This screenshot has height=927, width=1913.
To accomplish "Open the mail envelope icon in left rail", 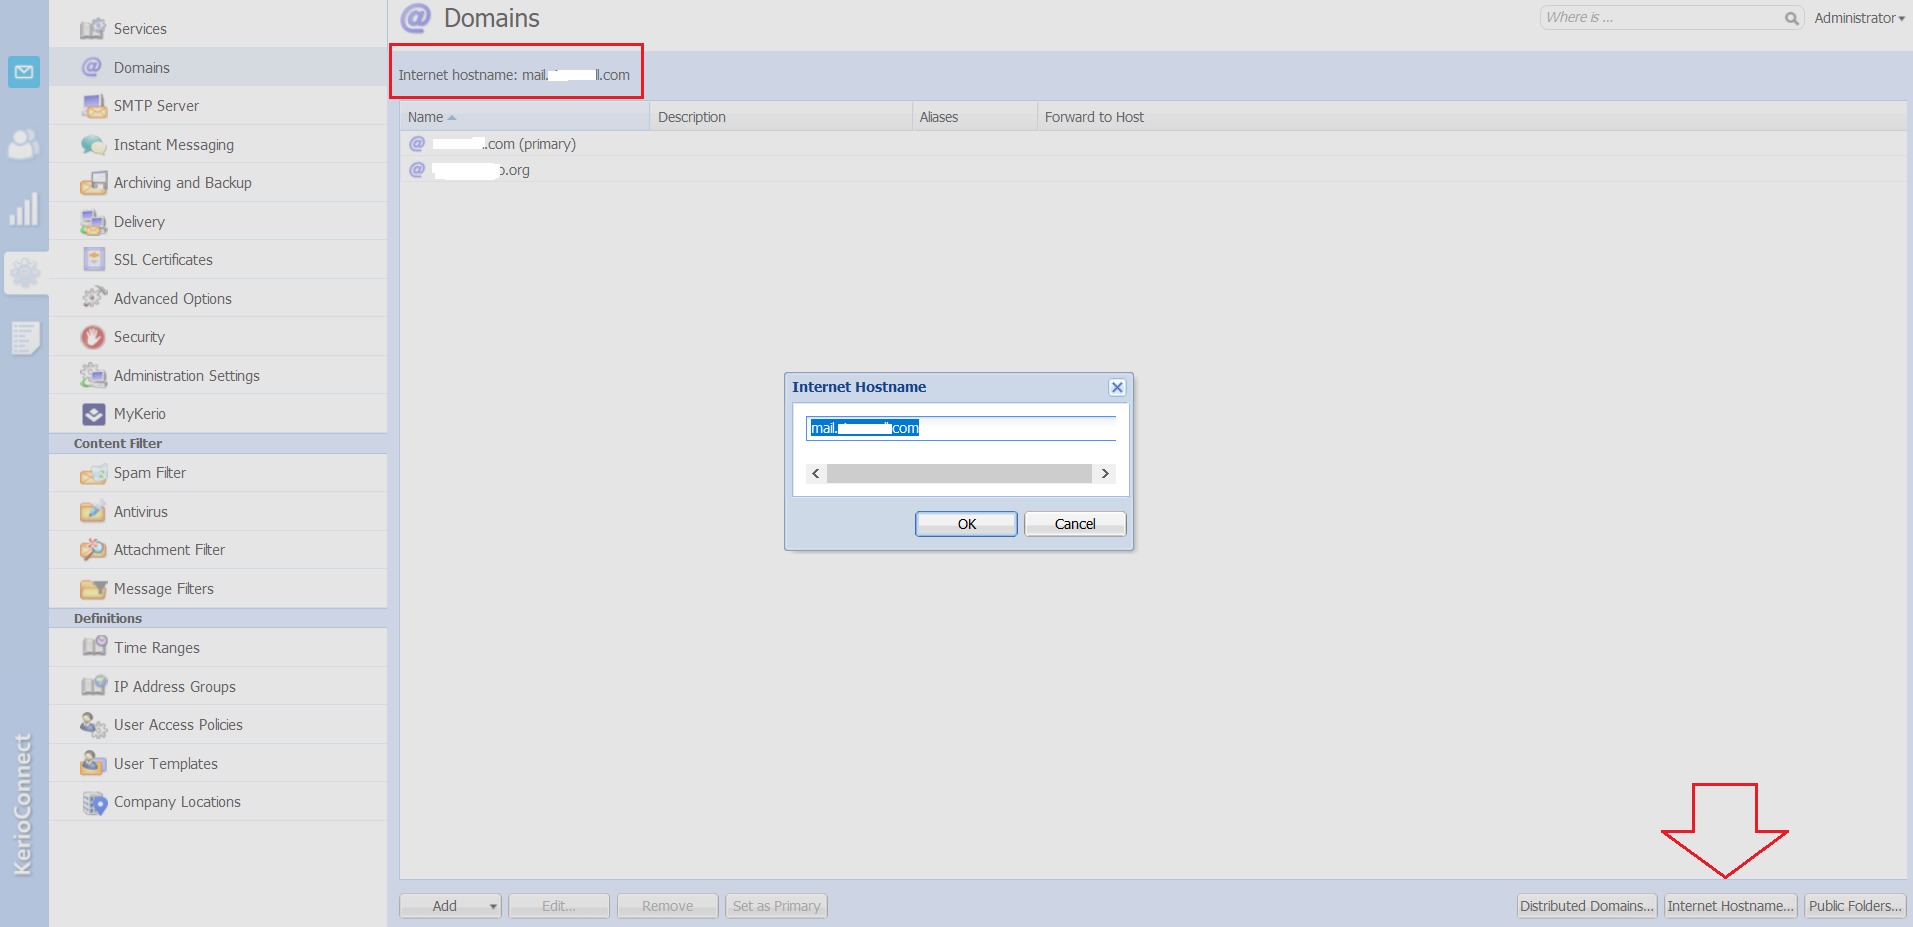I will tap(24, 72).
